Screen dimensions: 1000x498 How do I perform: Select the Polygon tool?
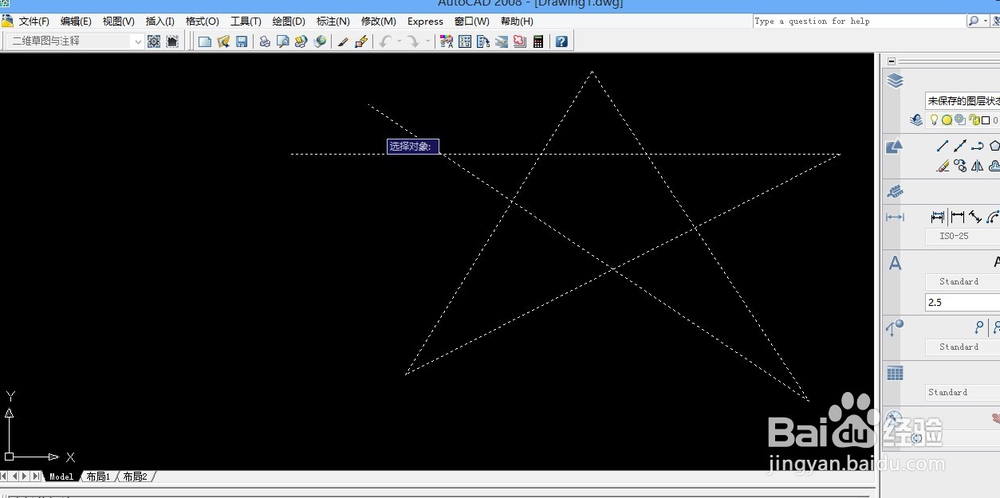click(x=994, y=146)
